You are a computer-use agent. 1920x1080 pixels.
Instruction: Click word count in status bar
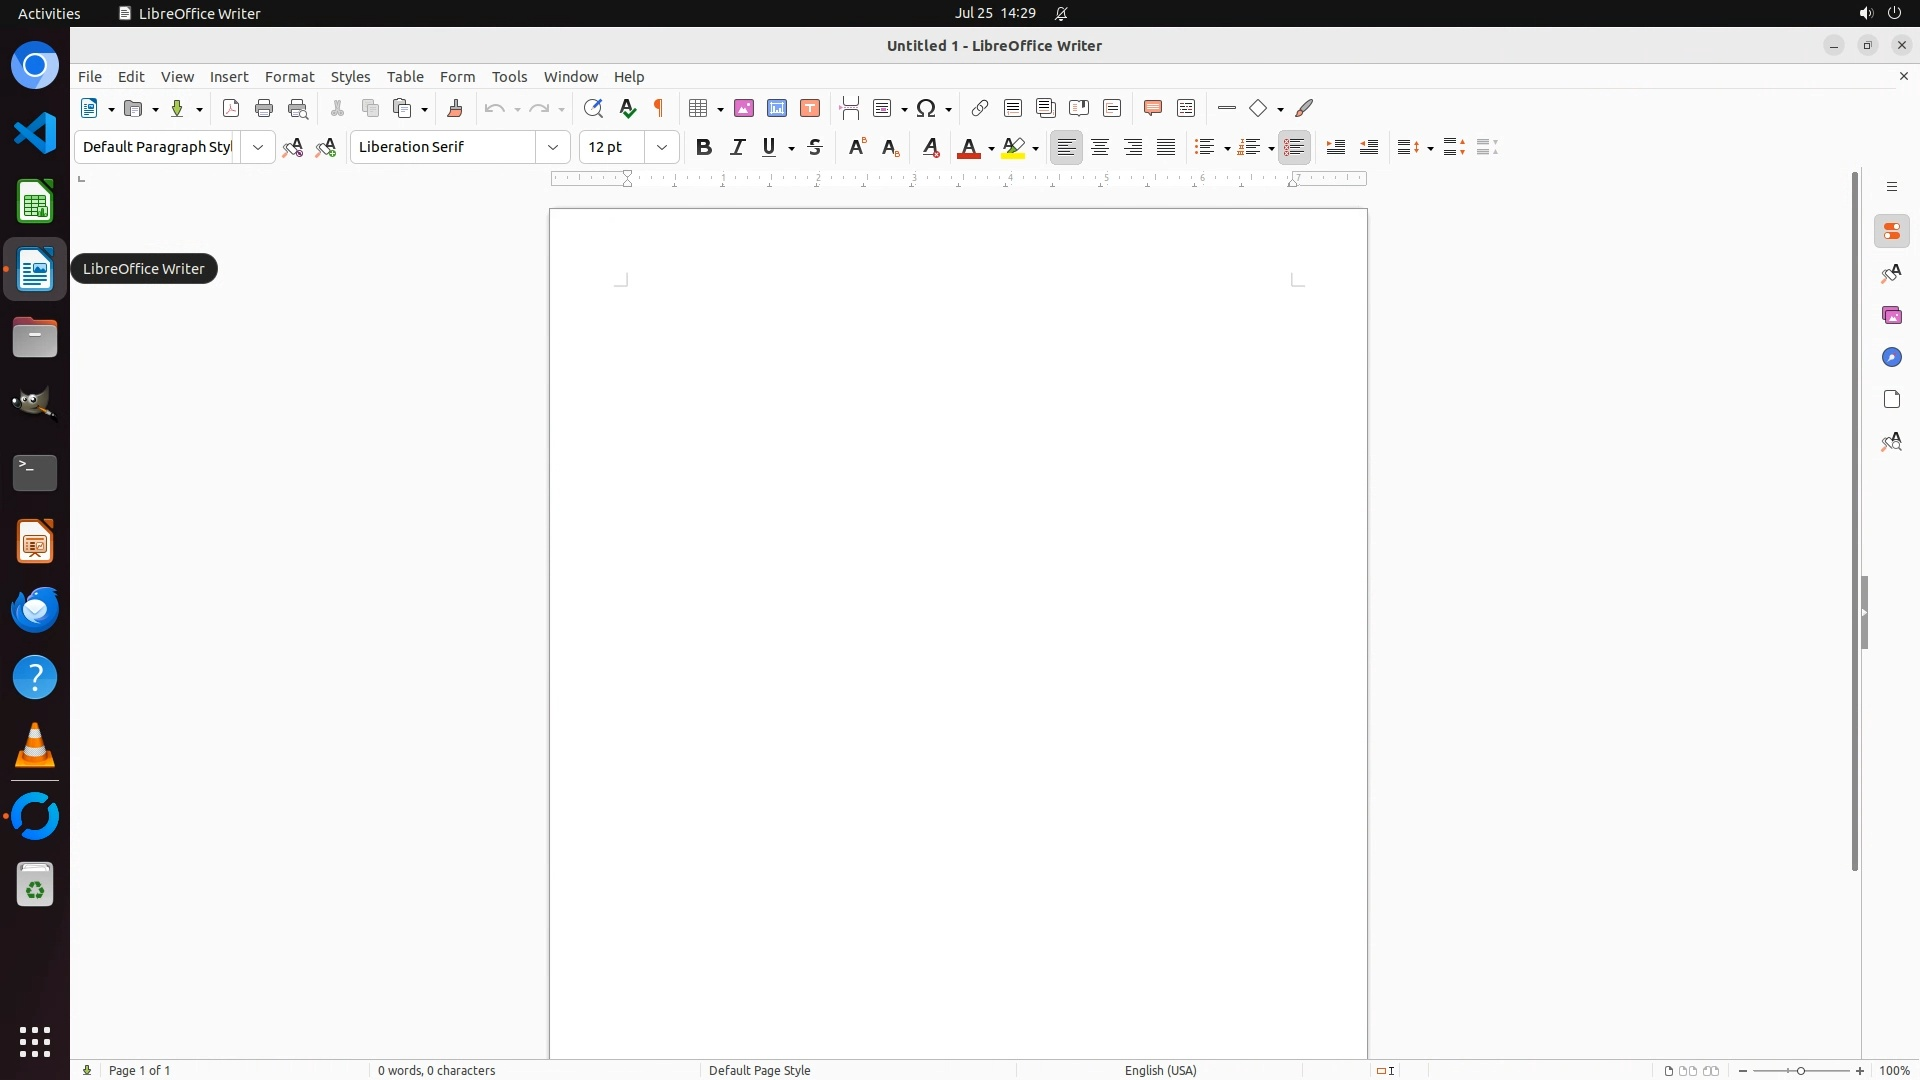436,1070
